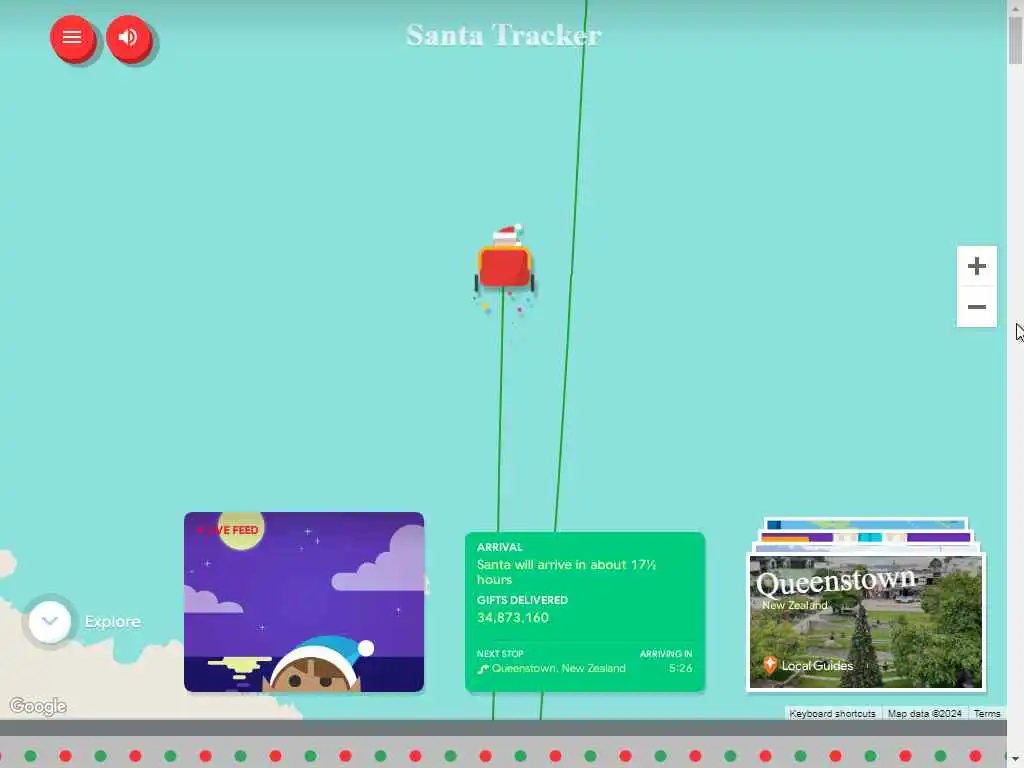
Task: Open the map Terms link
Action: point(987,713)
